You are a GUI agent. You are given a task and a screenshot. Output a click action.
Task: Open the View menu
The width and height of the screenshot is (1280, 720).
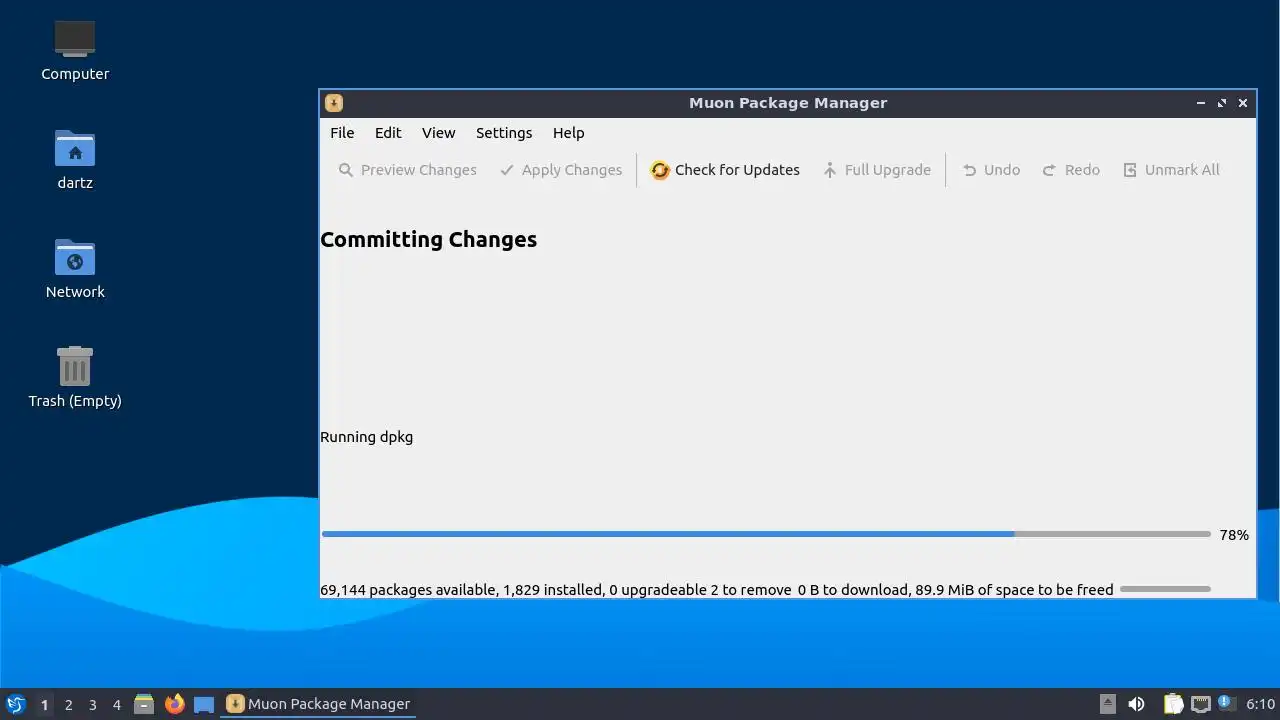[438, 133]
